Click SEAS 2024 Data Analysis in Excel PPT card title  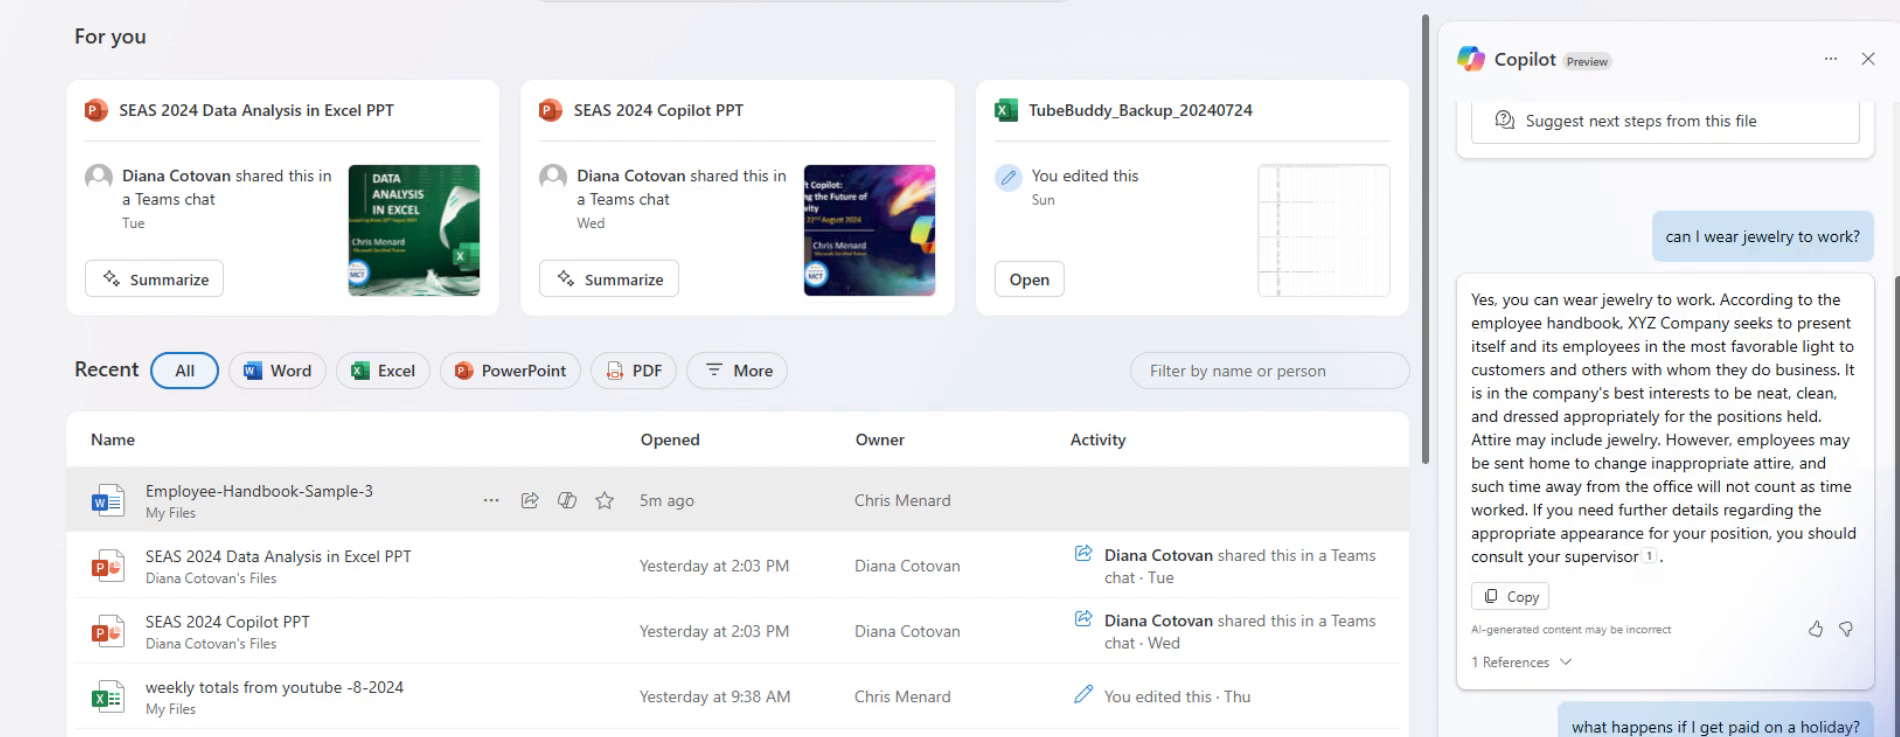coord(256,110)
